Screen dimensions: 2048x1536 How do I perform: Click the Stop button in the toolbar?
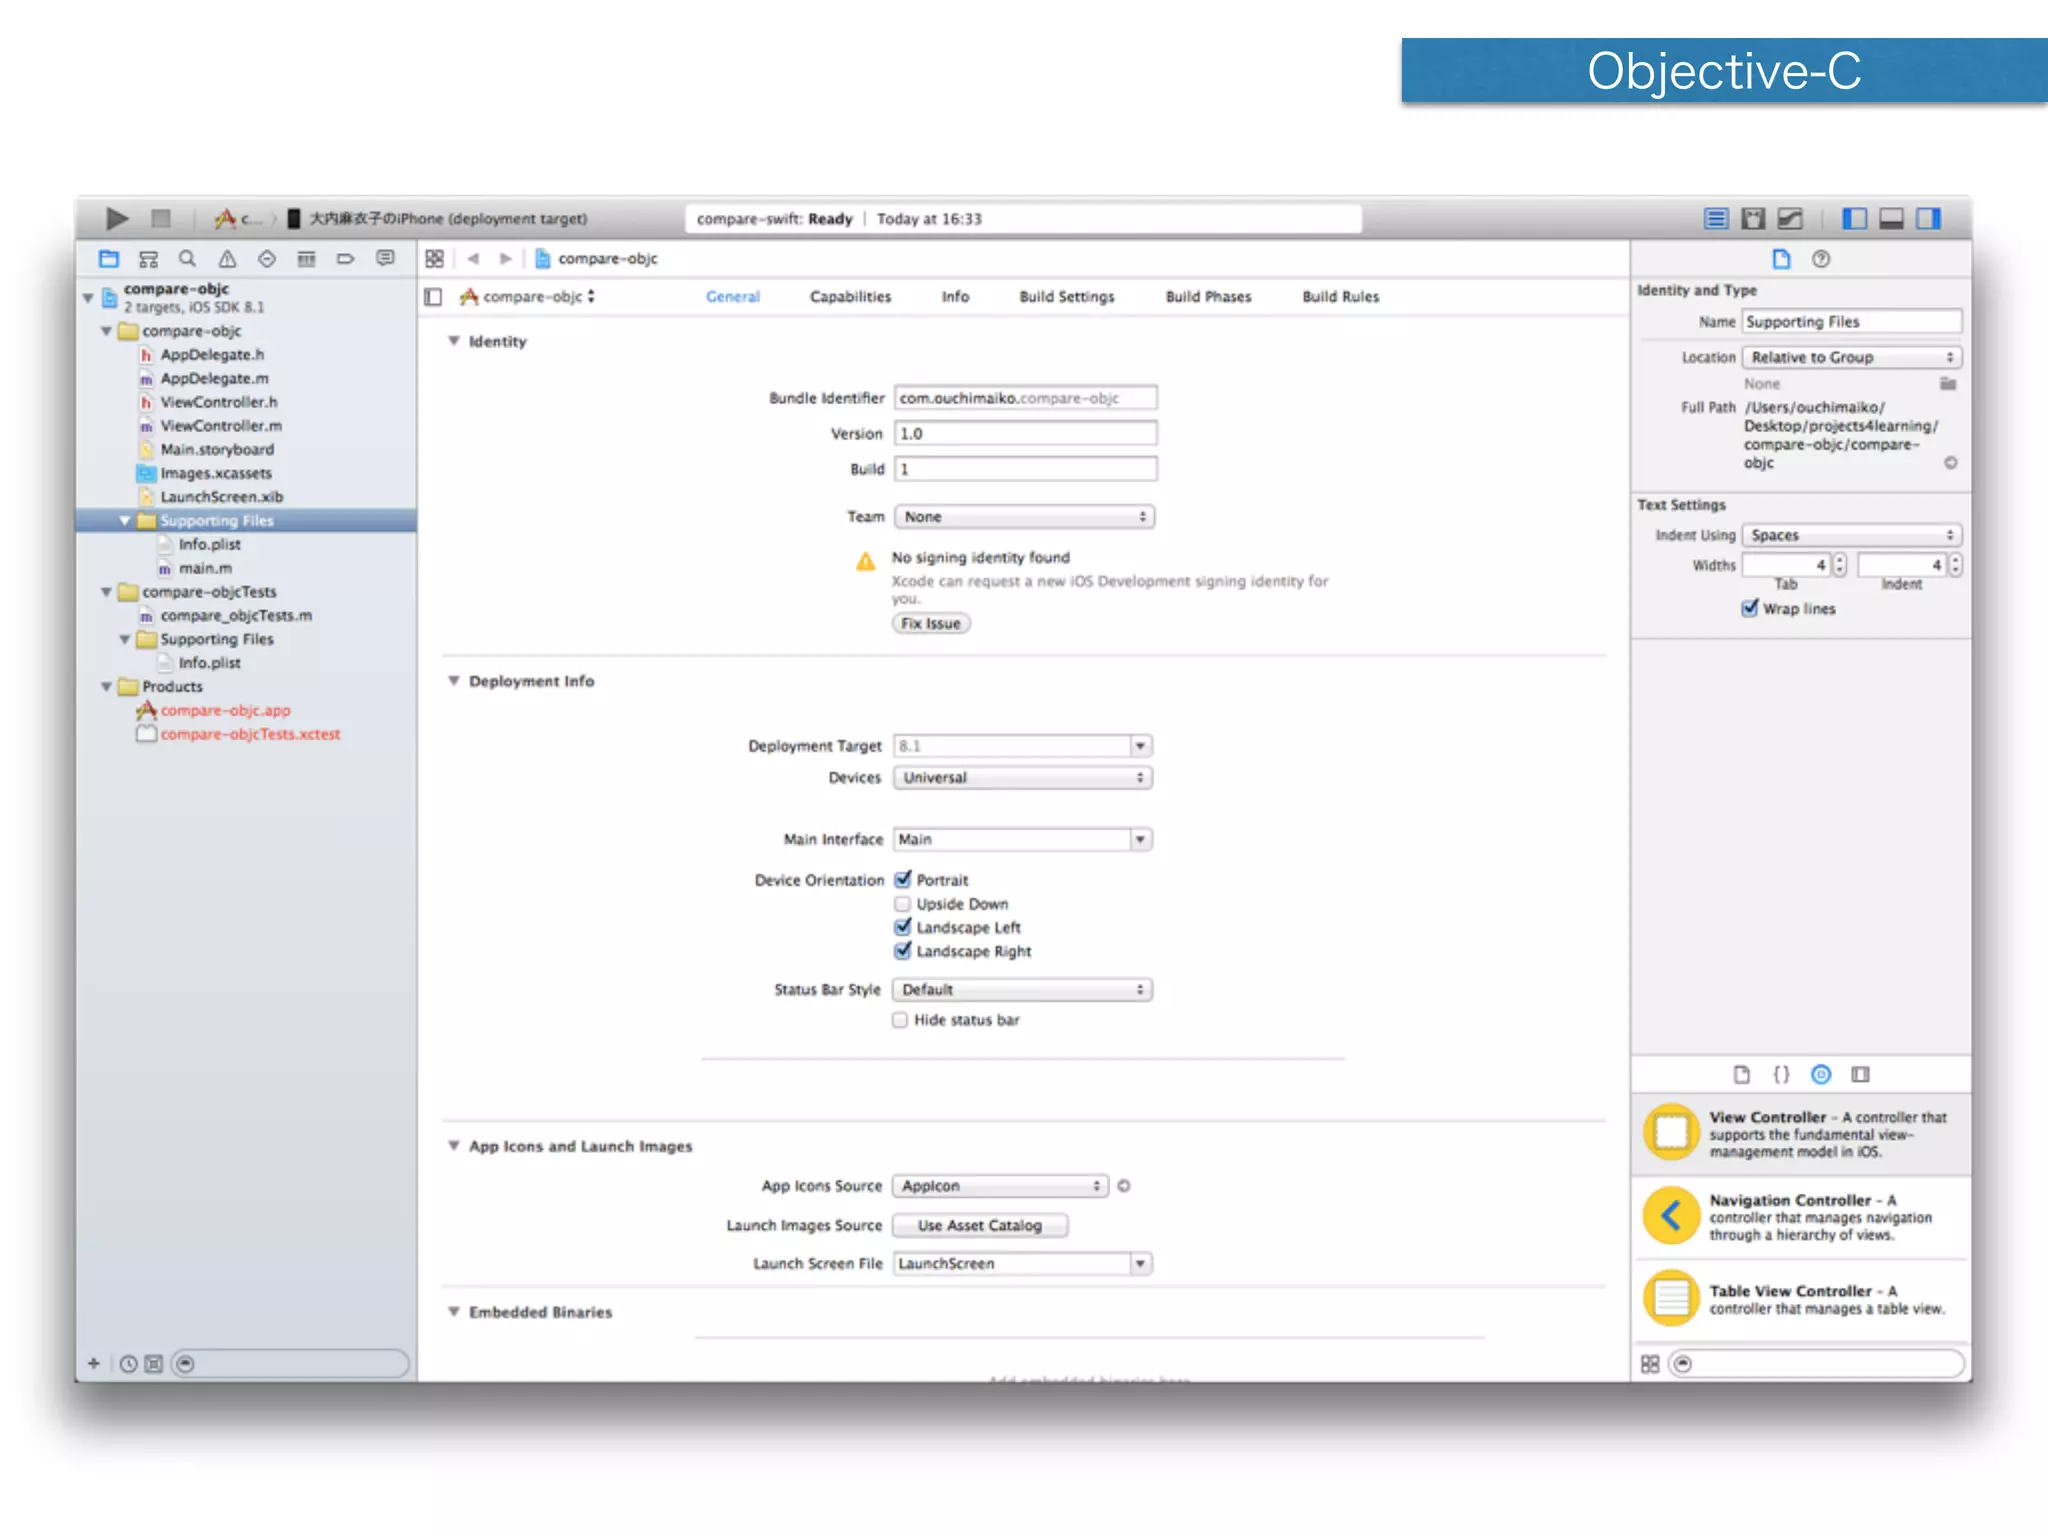[161, 218]
